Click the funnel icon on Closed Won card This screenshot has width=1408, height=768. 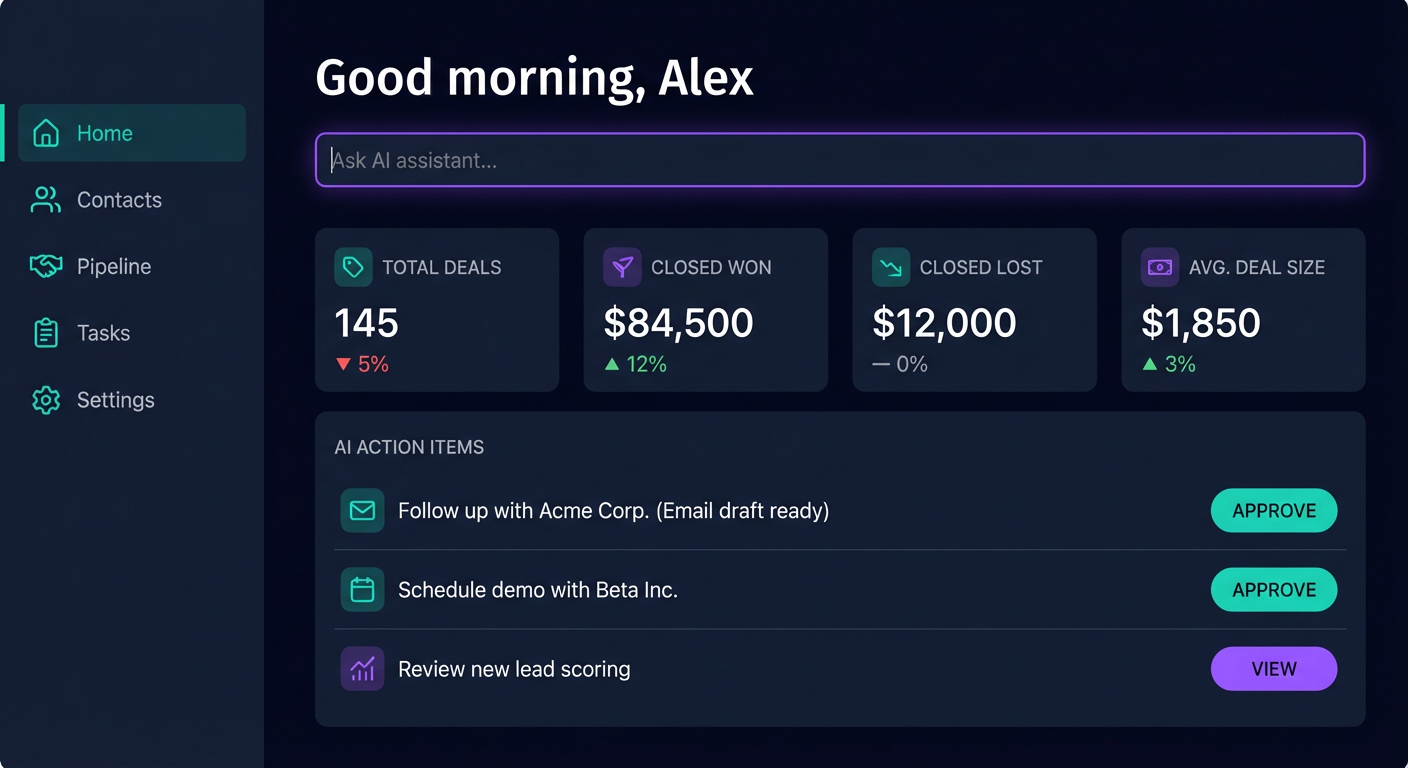coord(621,267)
